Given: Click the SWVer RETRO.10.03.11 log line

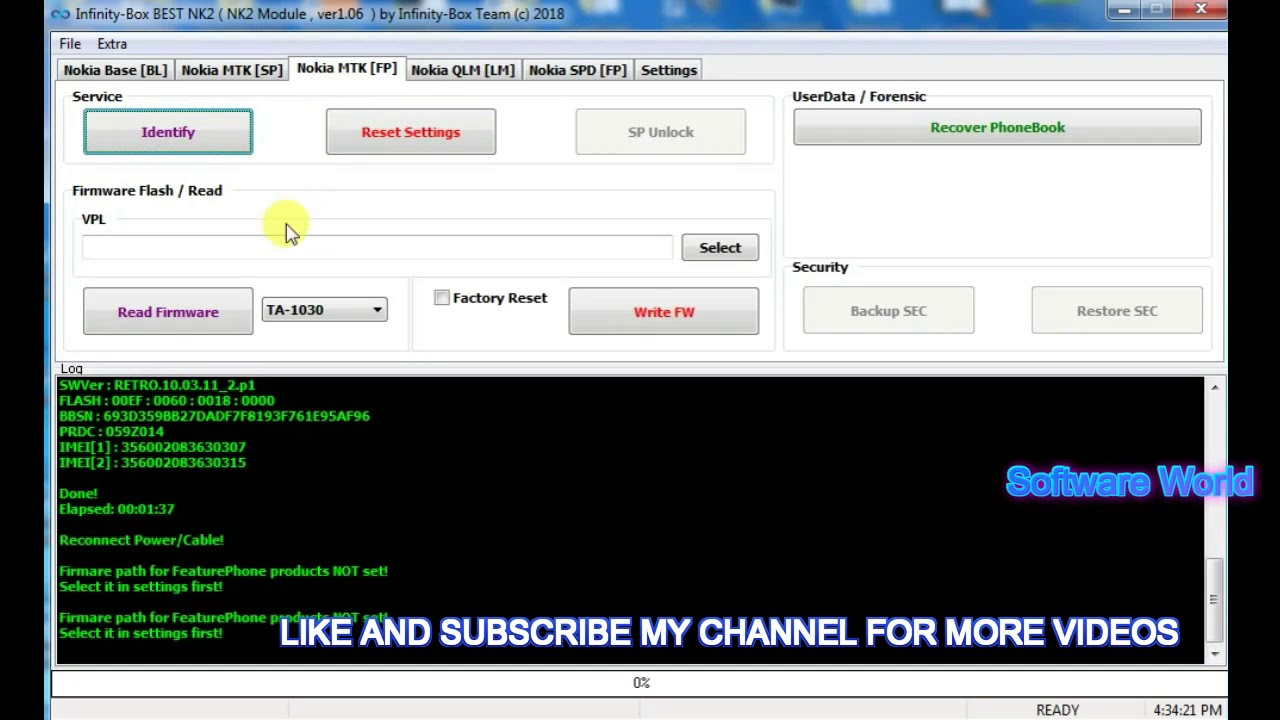Looking at the screenshot, I should click(157, 385).
